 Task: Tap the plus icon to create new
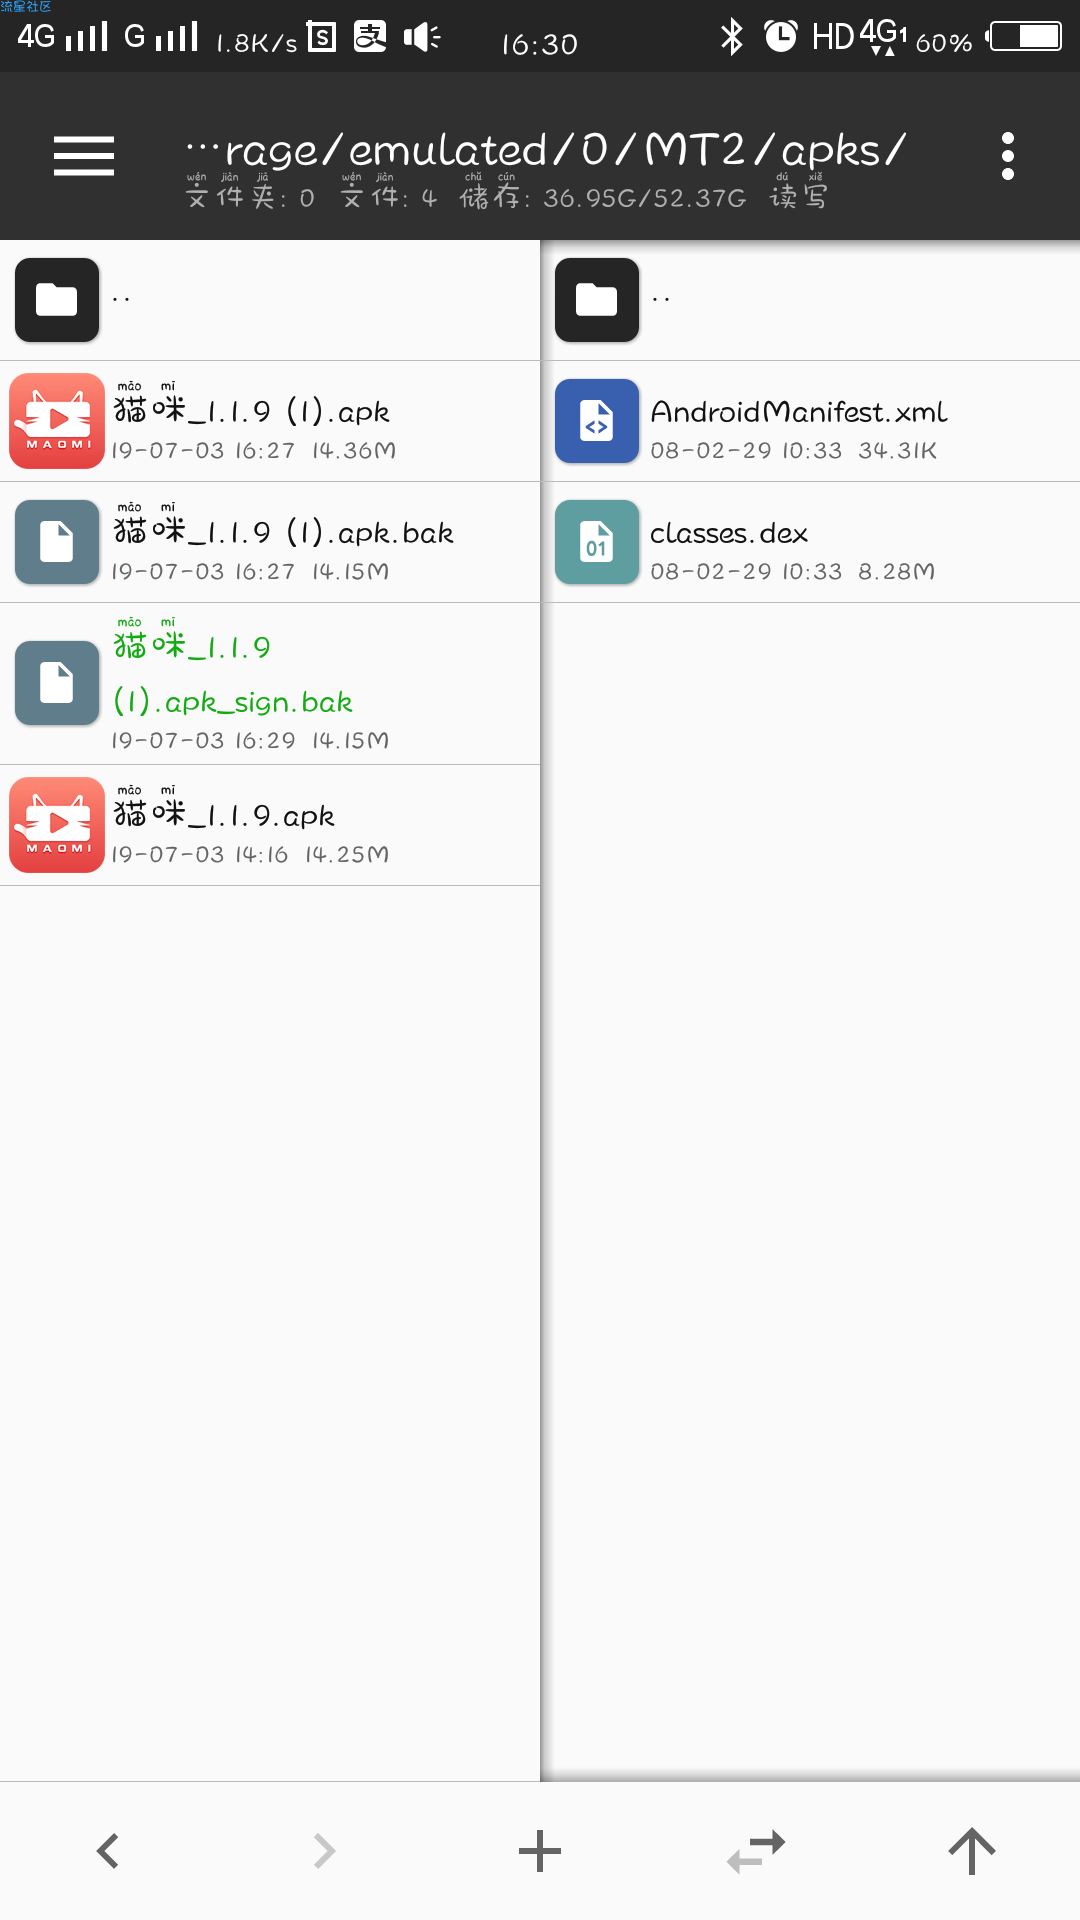[540, 1851]
